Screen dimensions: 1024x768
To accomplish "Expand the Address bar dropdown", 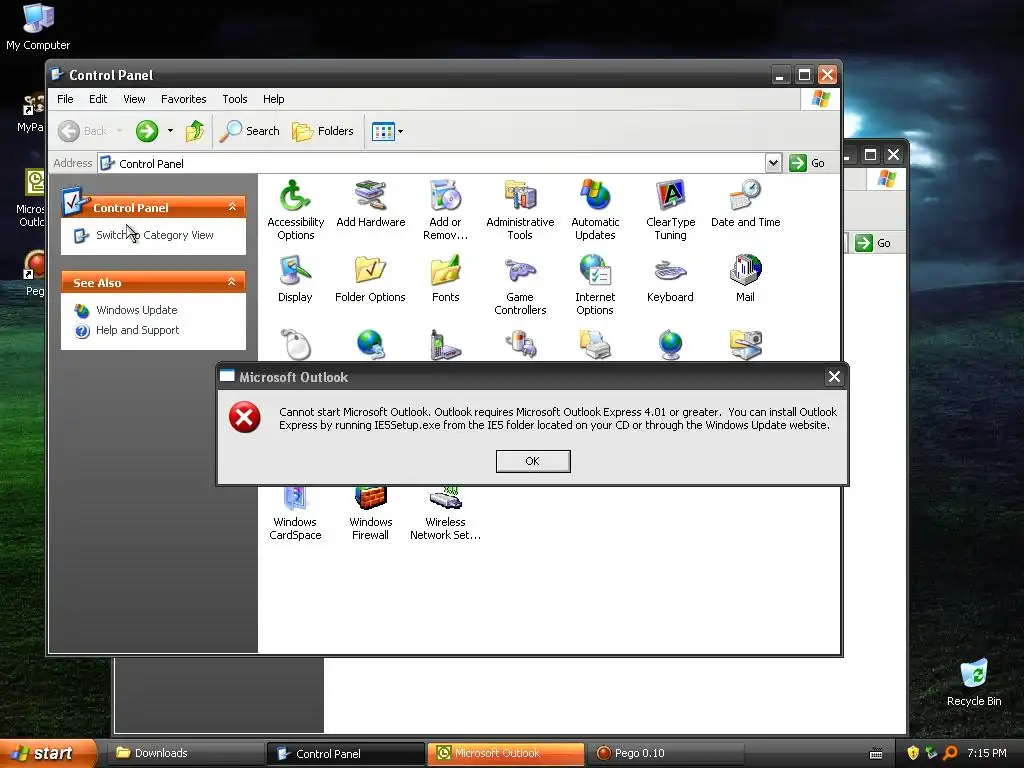I will (x=773, y=163).
